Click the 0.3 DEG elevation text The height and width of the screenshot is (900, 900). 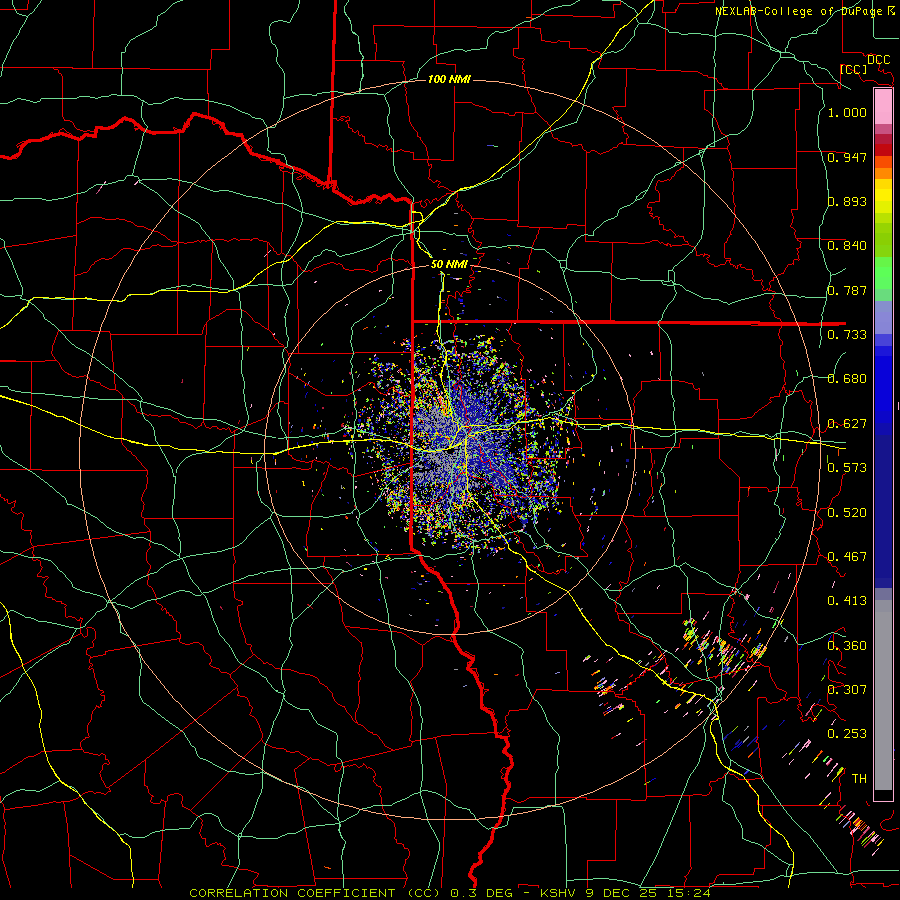[482, 893]
